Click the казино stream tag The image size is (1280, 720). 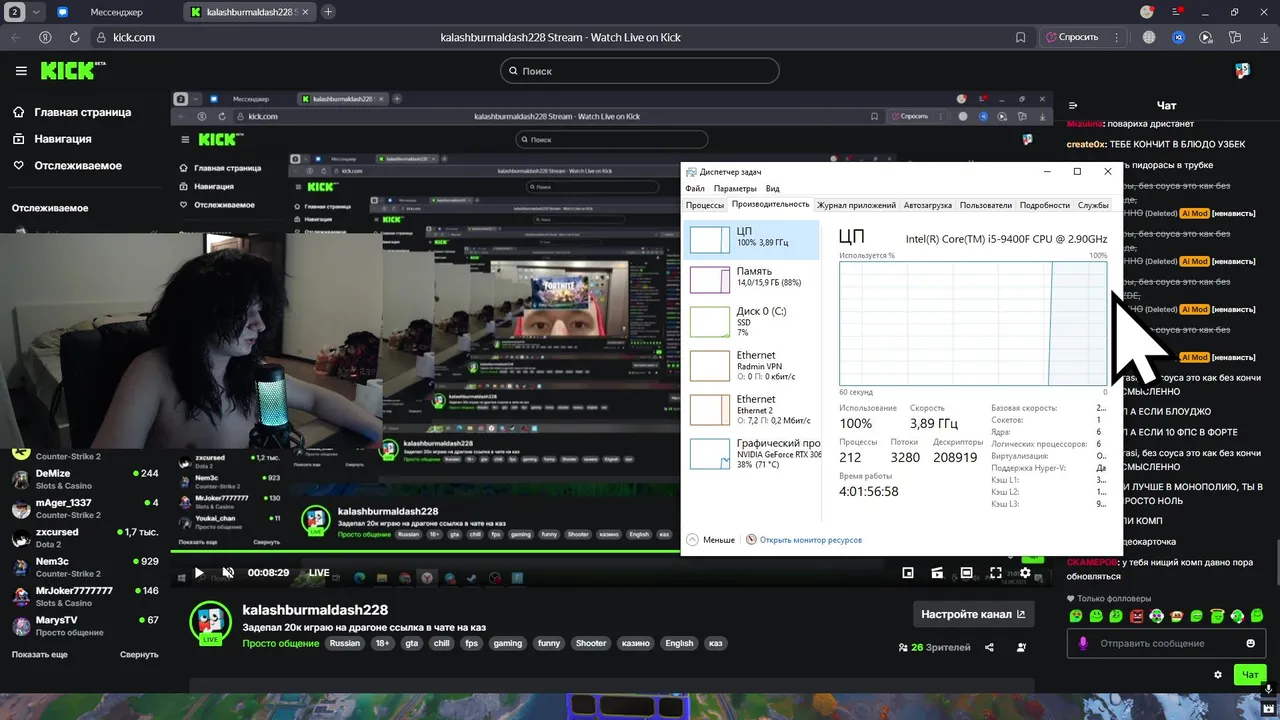[635, 643]
